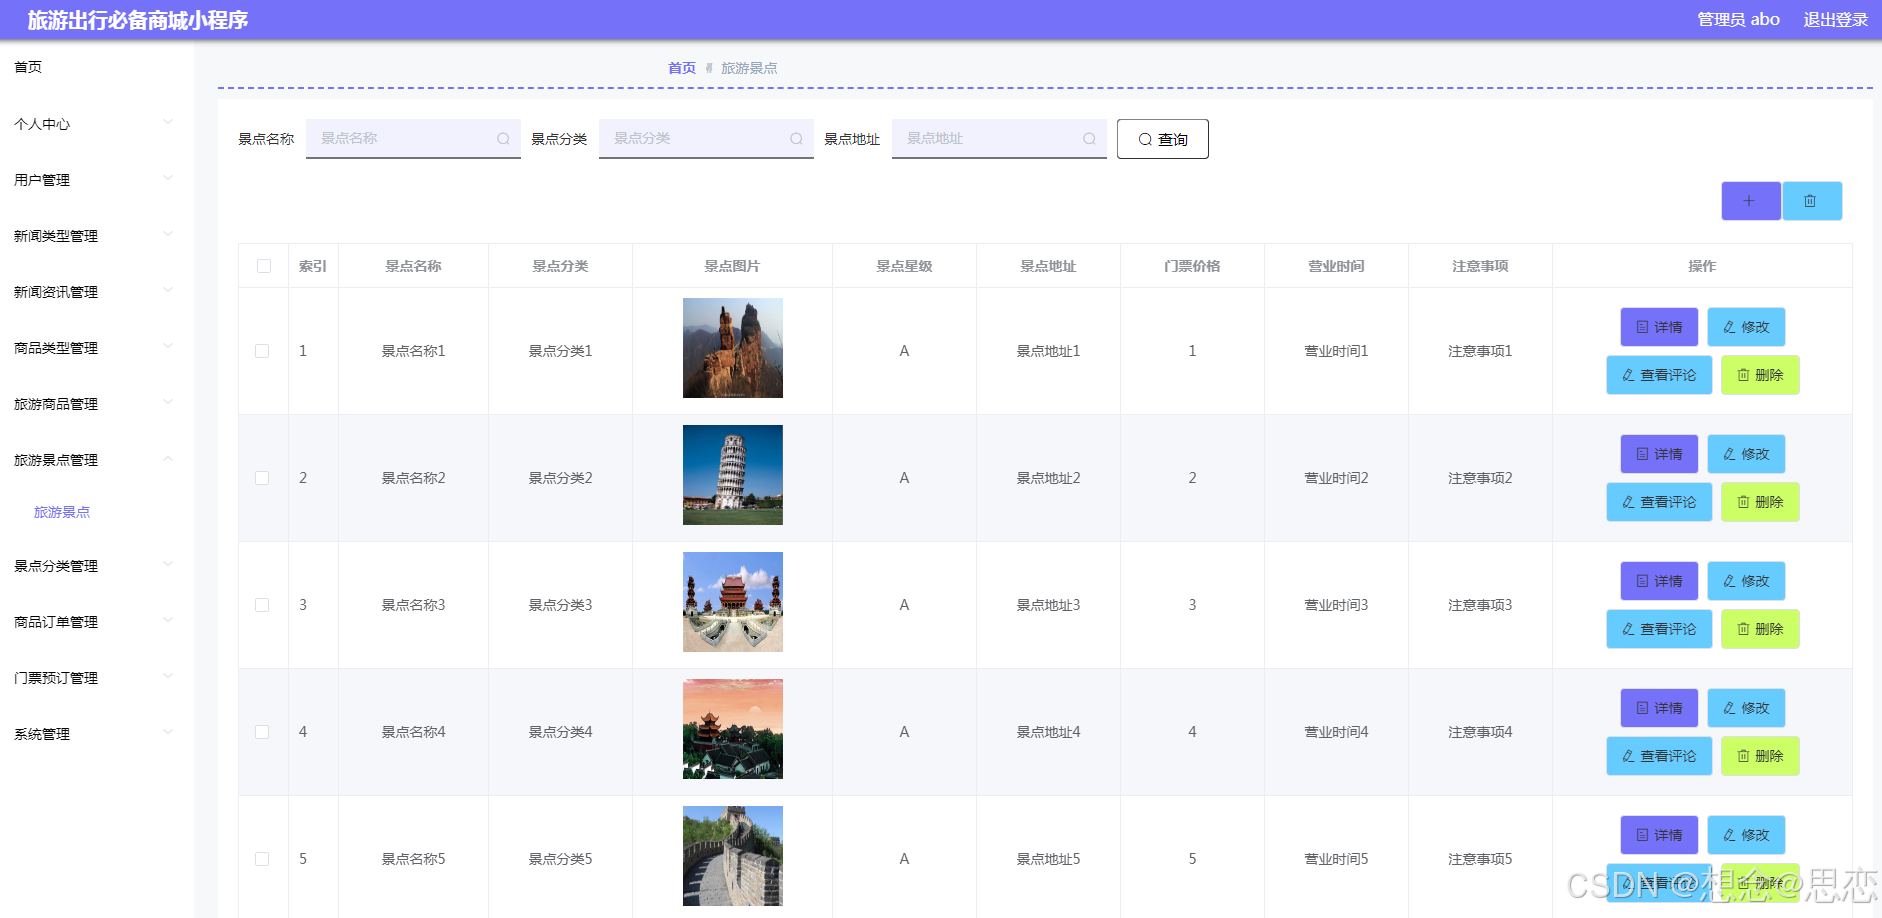The height and width of the screenshot is (918, 1882).
Task: Expand 门票预订管理 sidebar menu
Action: pyautogui.click(x=97, y=678)
